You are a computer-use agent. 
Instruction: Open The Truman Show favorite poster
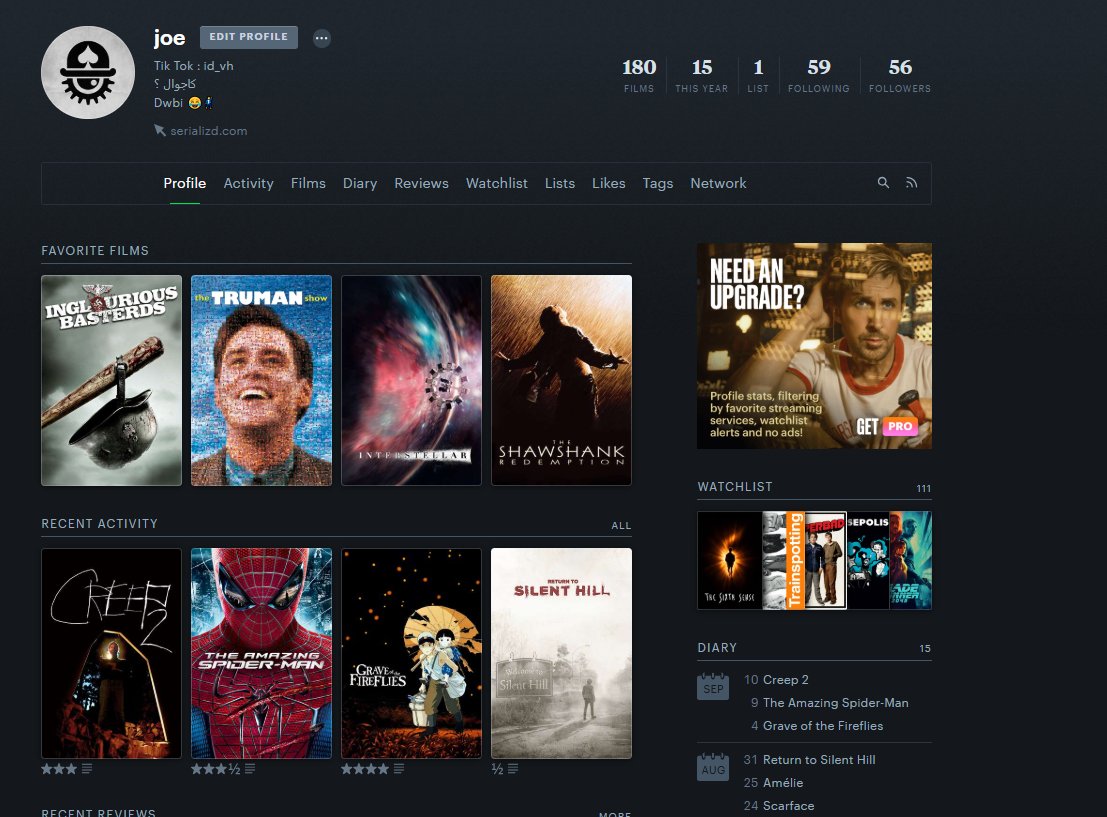pyautogui.click(x=261, y=380)
